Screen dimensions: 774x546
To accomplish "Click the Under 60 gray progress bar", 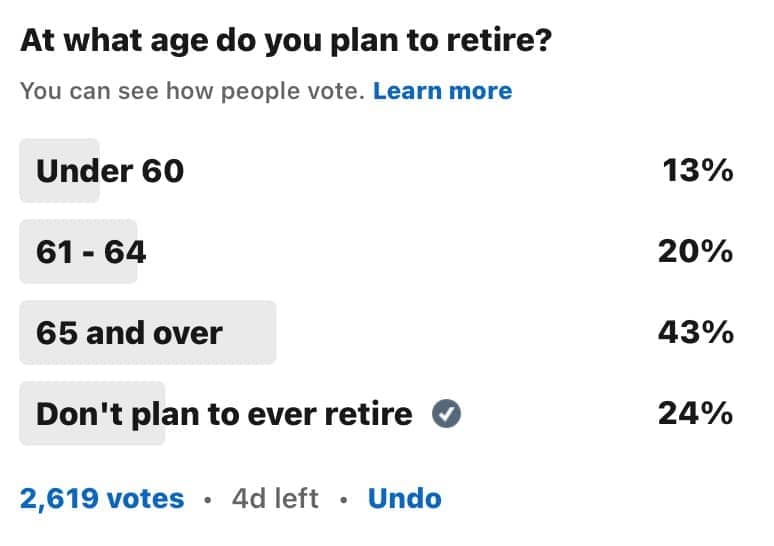I will tap(59, 171).
